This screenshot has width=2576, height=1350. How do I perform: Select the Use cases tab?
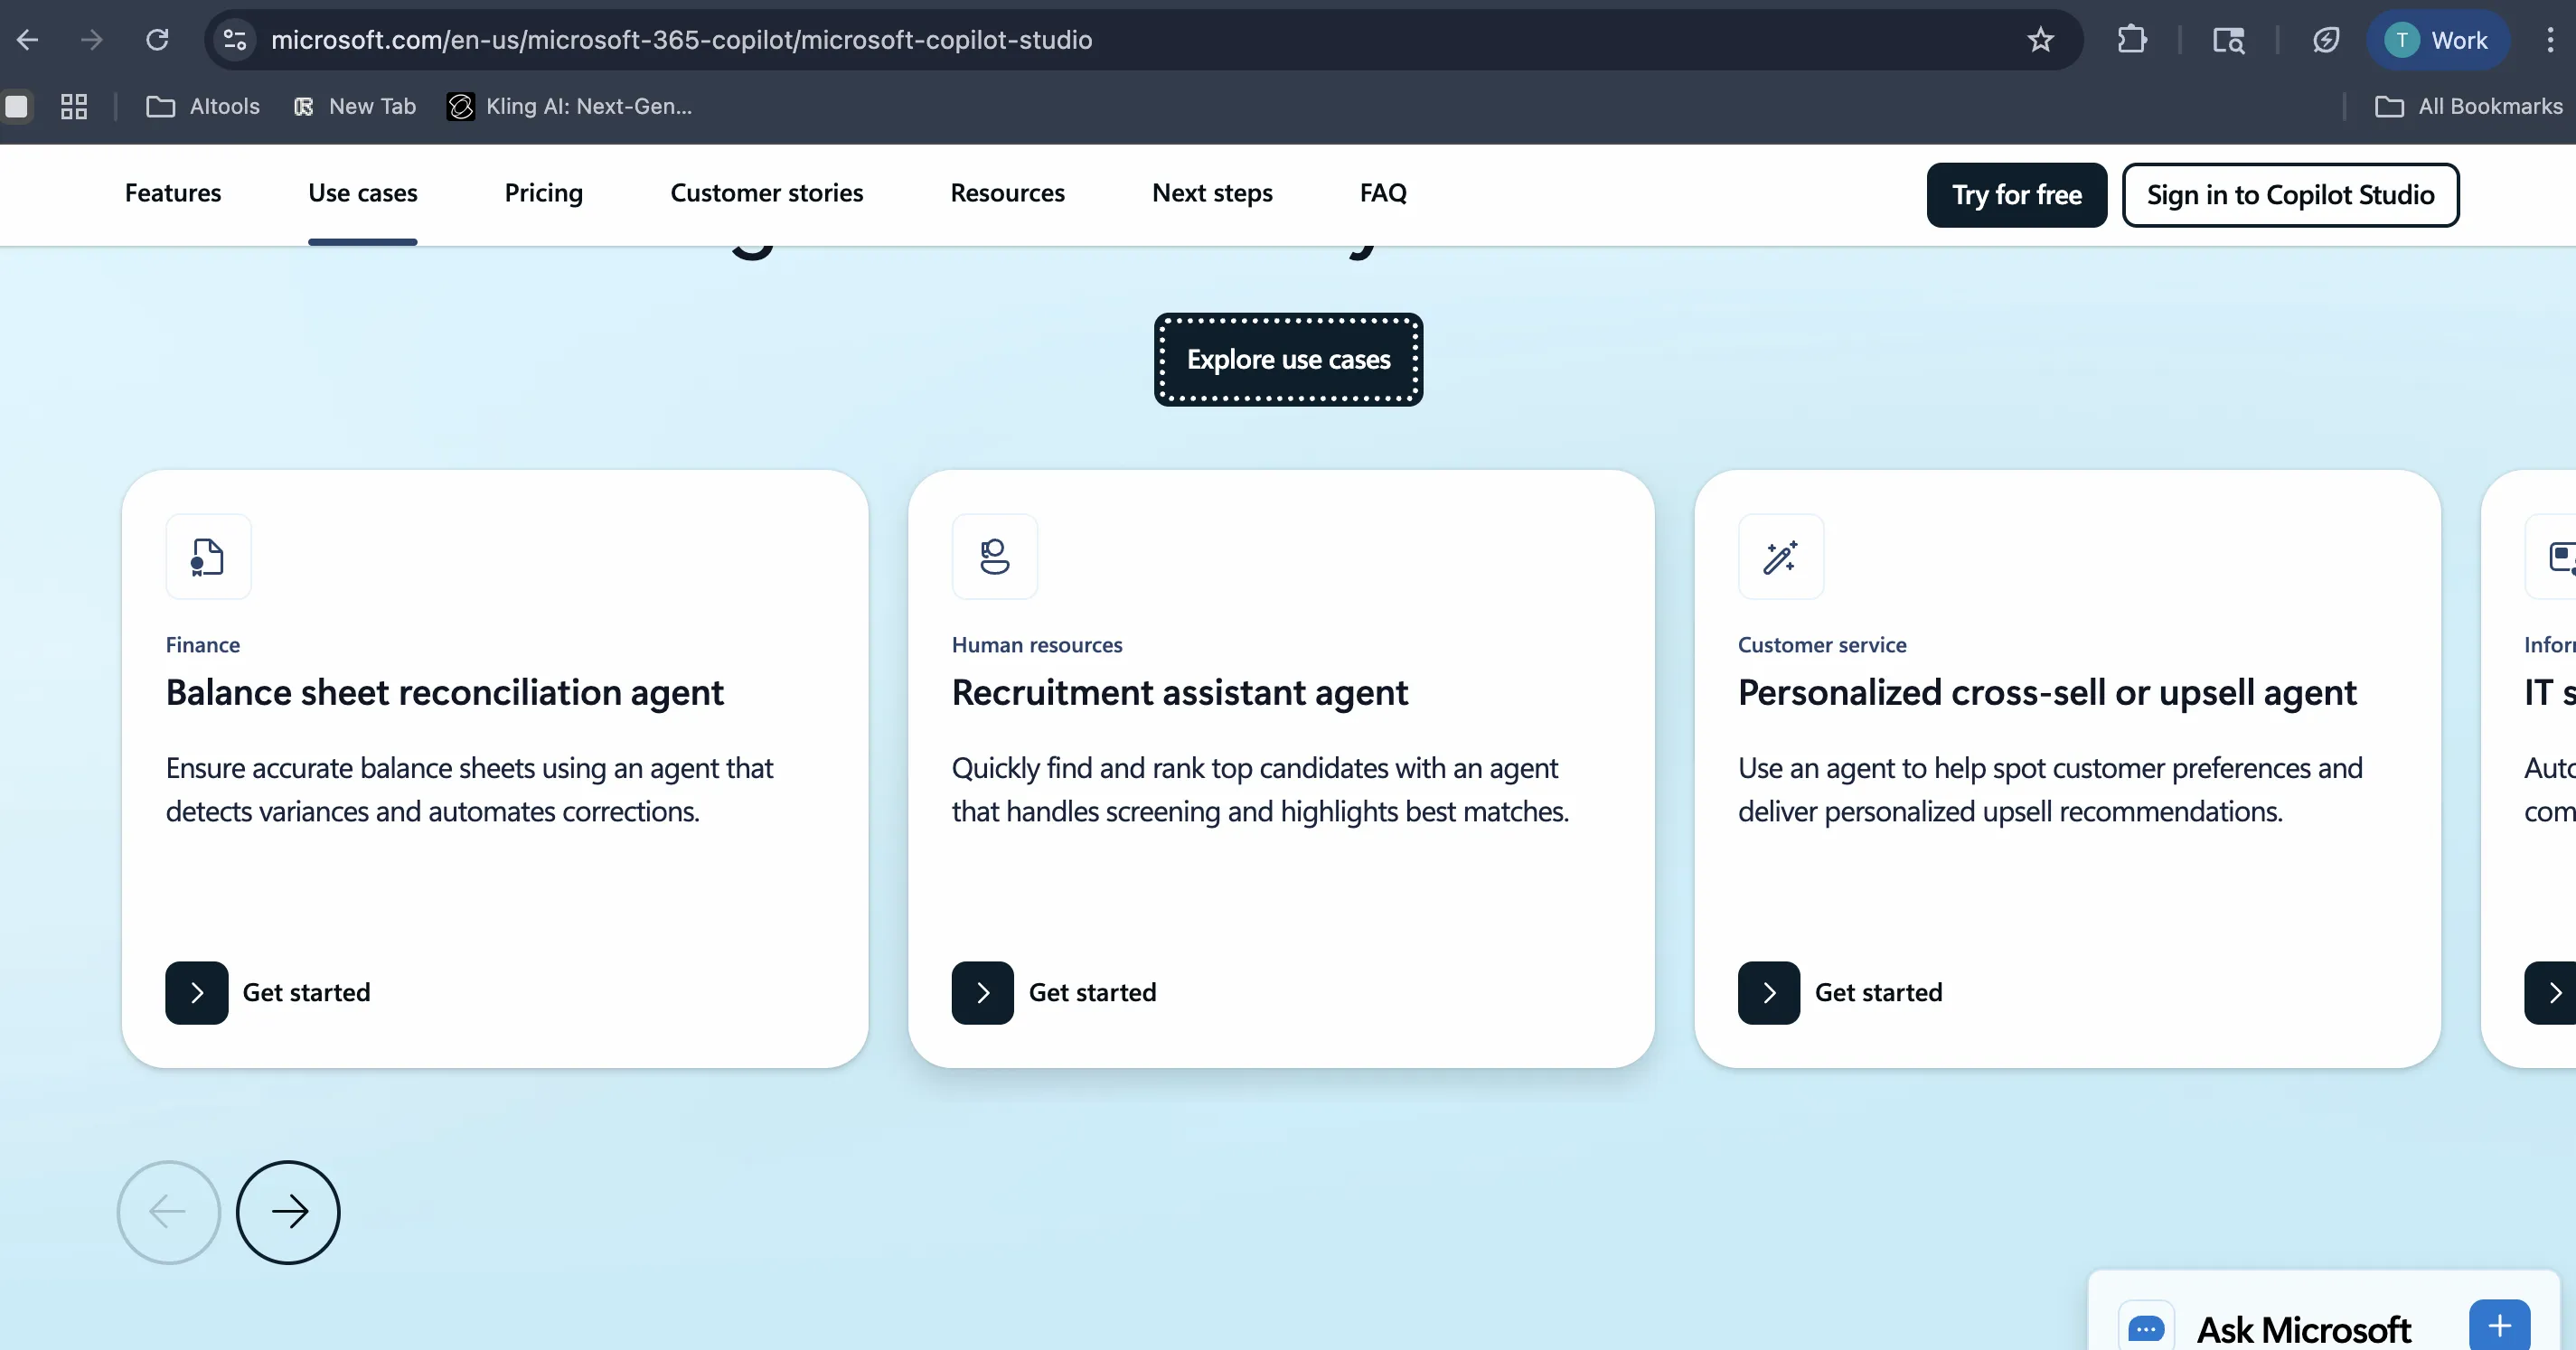tap(363, 193)
